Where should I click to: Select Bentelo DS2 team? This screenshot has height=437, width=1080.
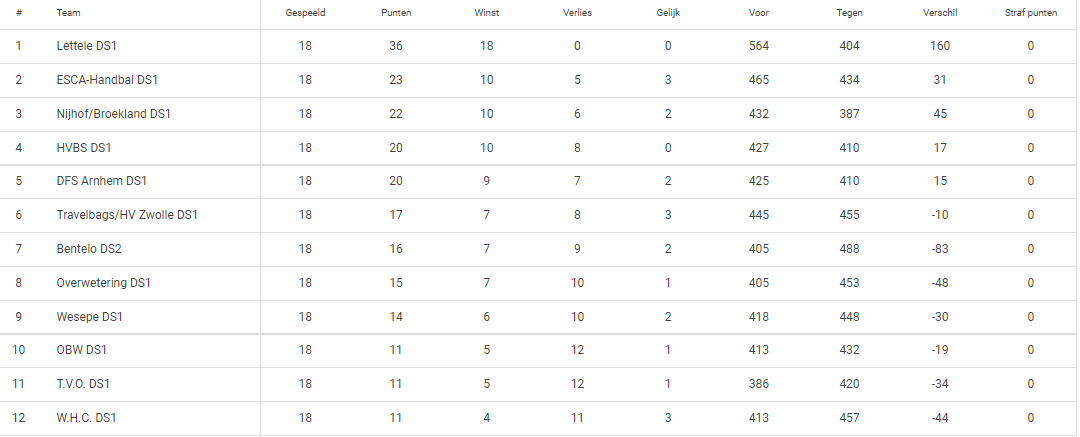(x=89, y=249)
